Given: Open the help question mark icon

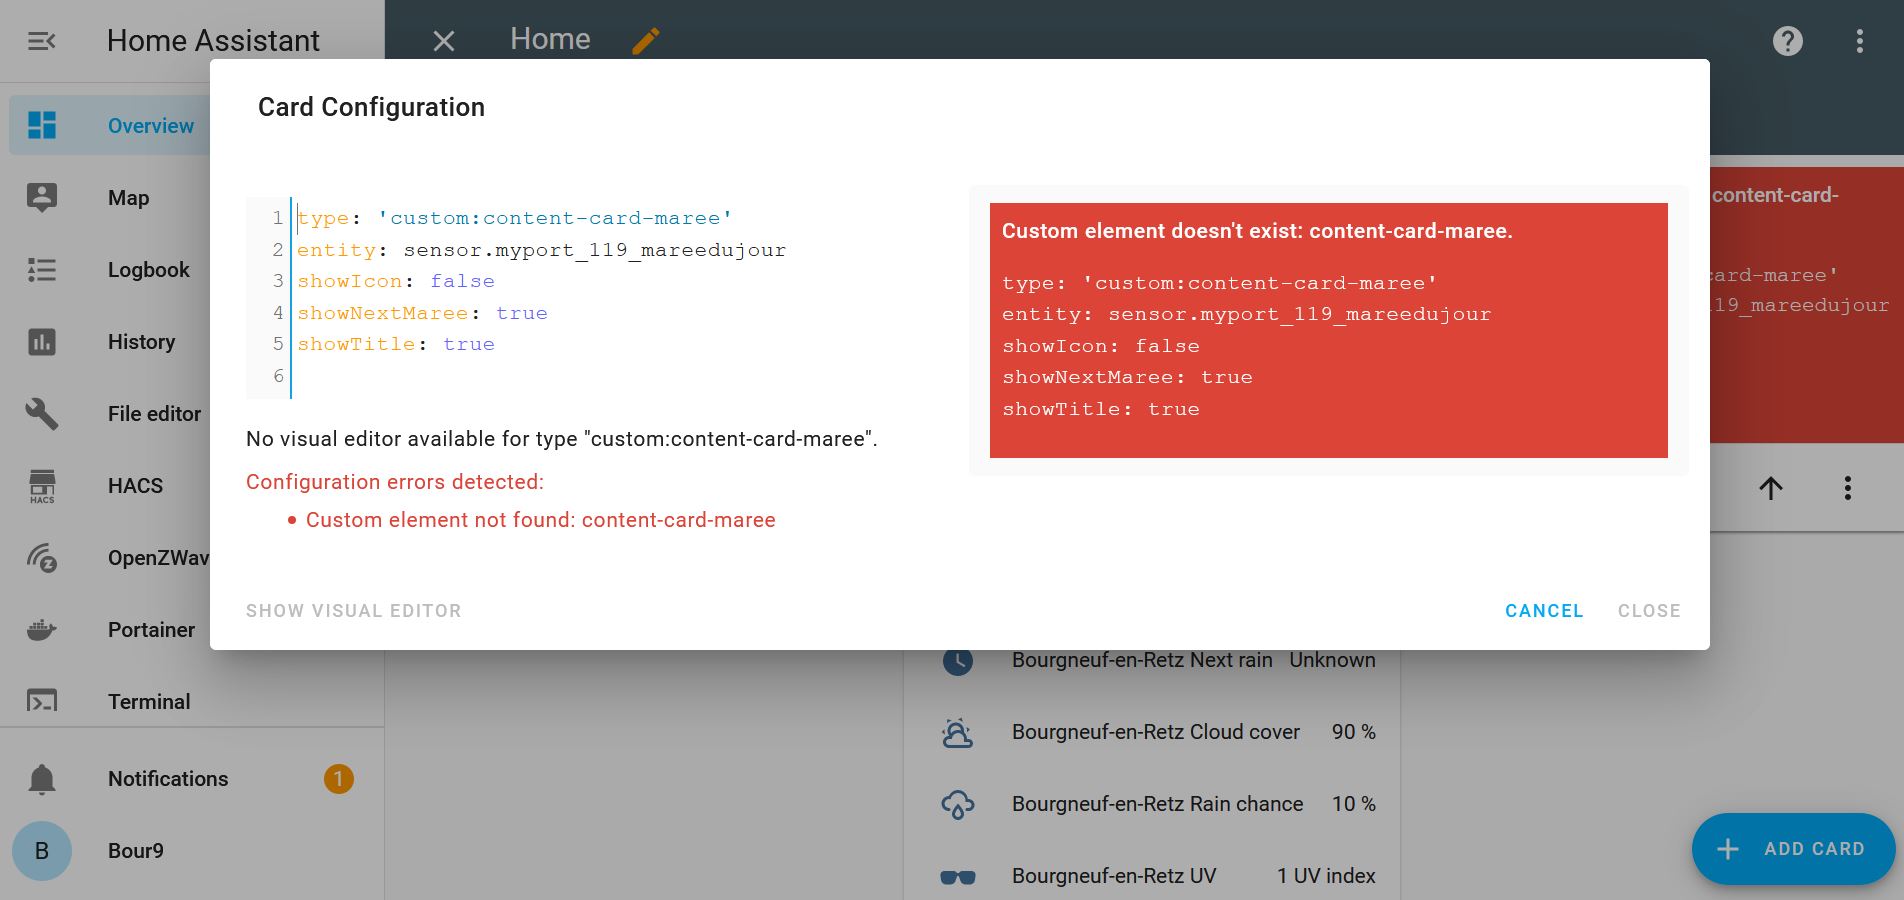Looking at the screenshot, I should 1787,41.
